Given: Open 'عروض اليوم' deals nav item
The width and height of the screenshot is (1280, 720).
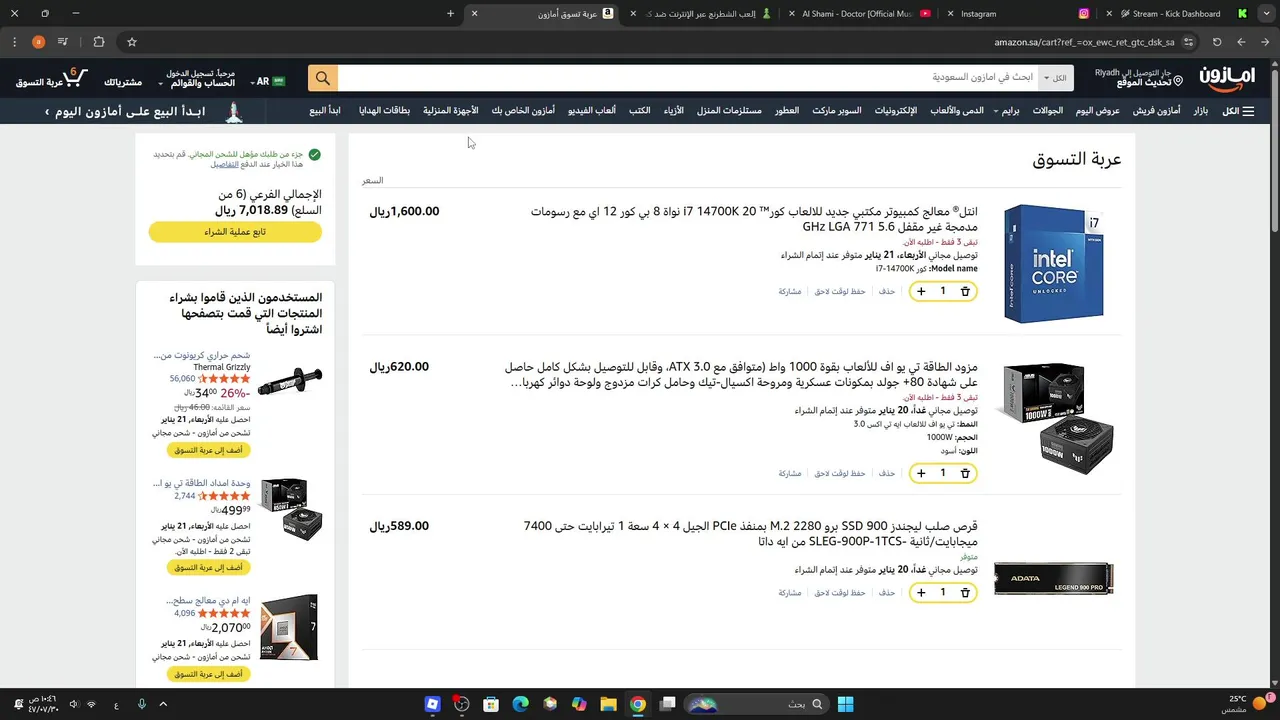Looking at the screenshot, I should 1098,111.
